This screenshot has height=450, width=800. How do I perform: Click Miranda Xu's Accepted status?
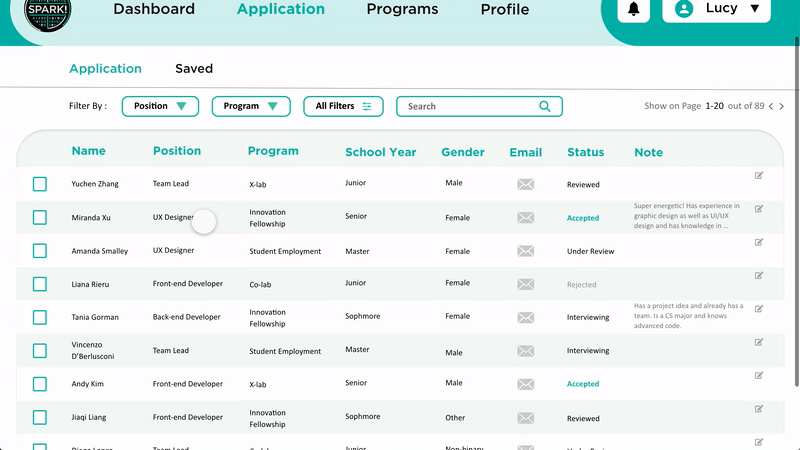click(583, 218)
